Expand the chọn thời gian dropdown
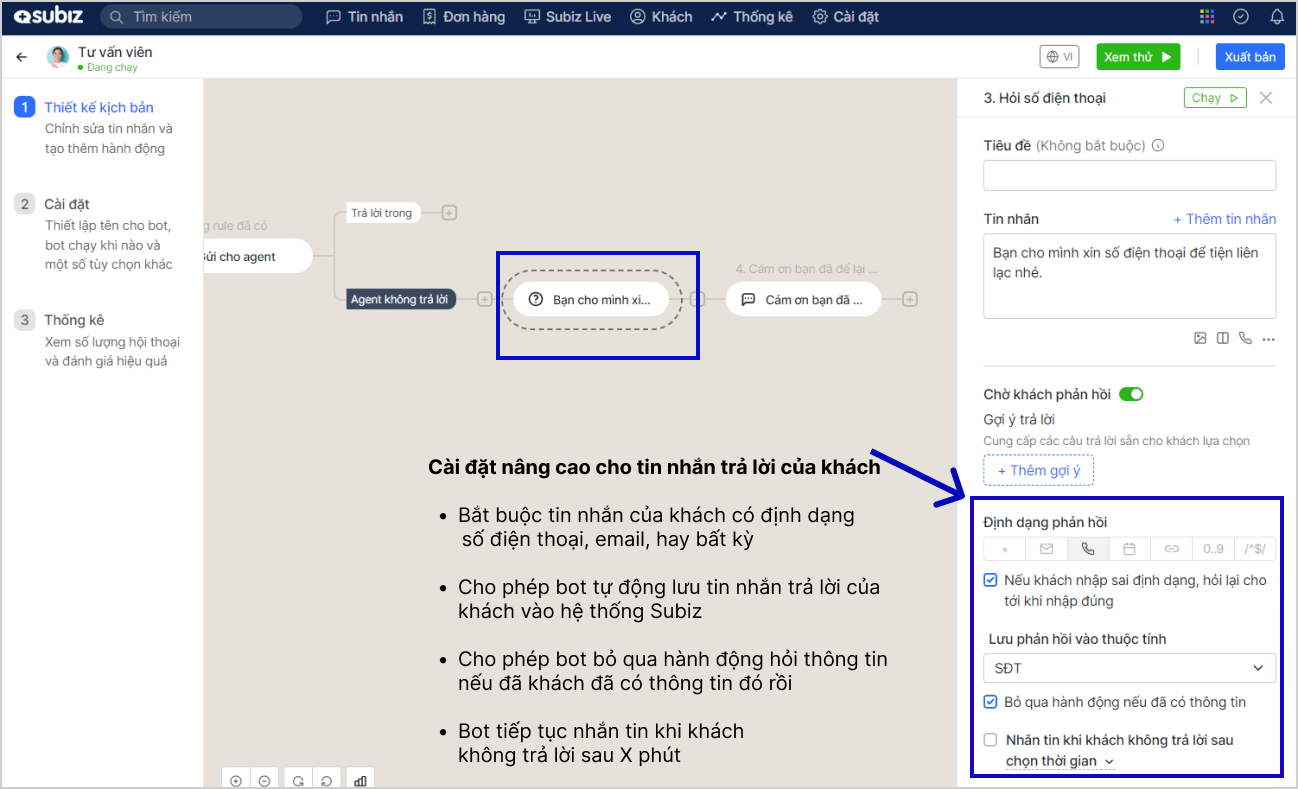The height and width of the screenshot is (789, 1298). (1060, 761)
